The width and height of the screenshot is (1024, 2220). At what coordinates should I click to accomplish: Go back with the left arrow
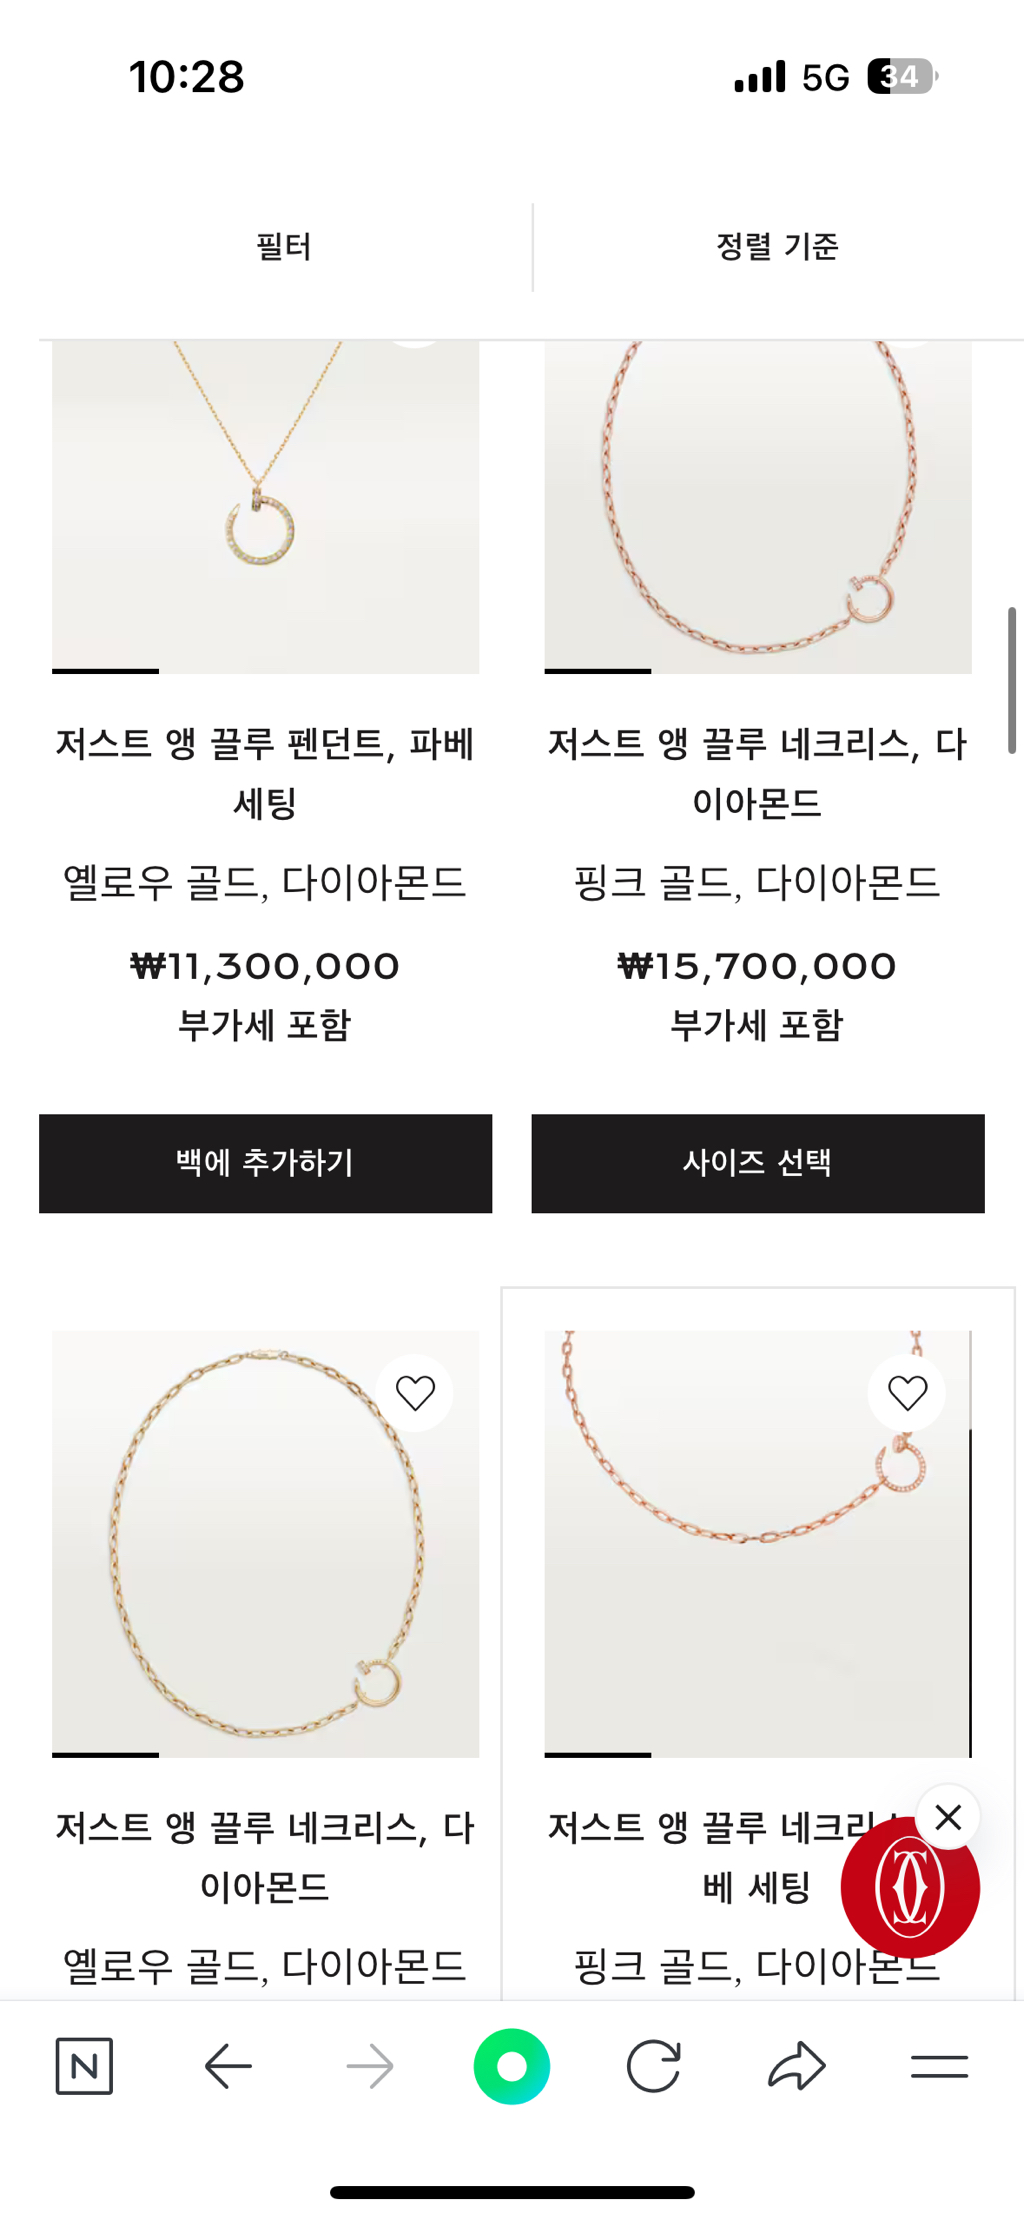coord(228,2066)
